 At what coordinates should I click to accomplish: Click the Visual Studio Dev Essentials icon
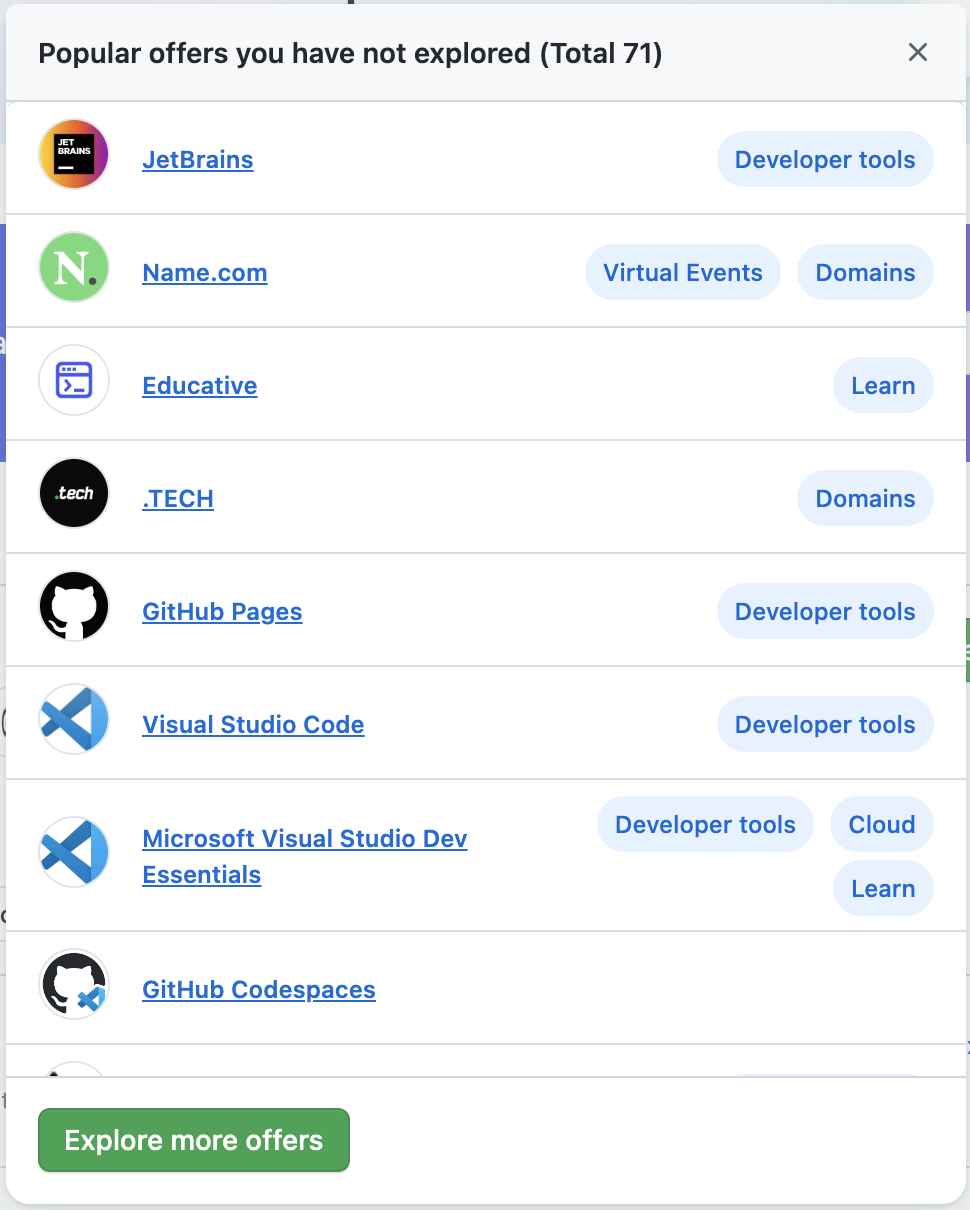pos(73,852)
